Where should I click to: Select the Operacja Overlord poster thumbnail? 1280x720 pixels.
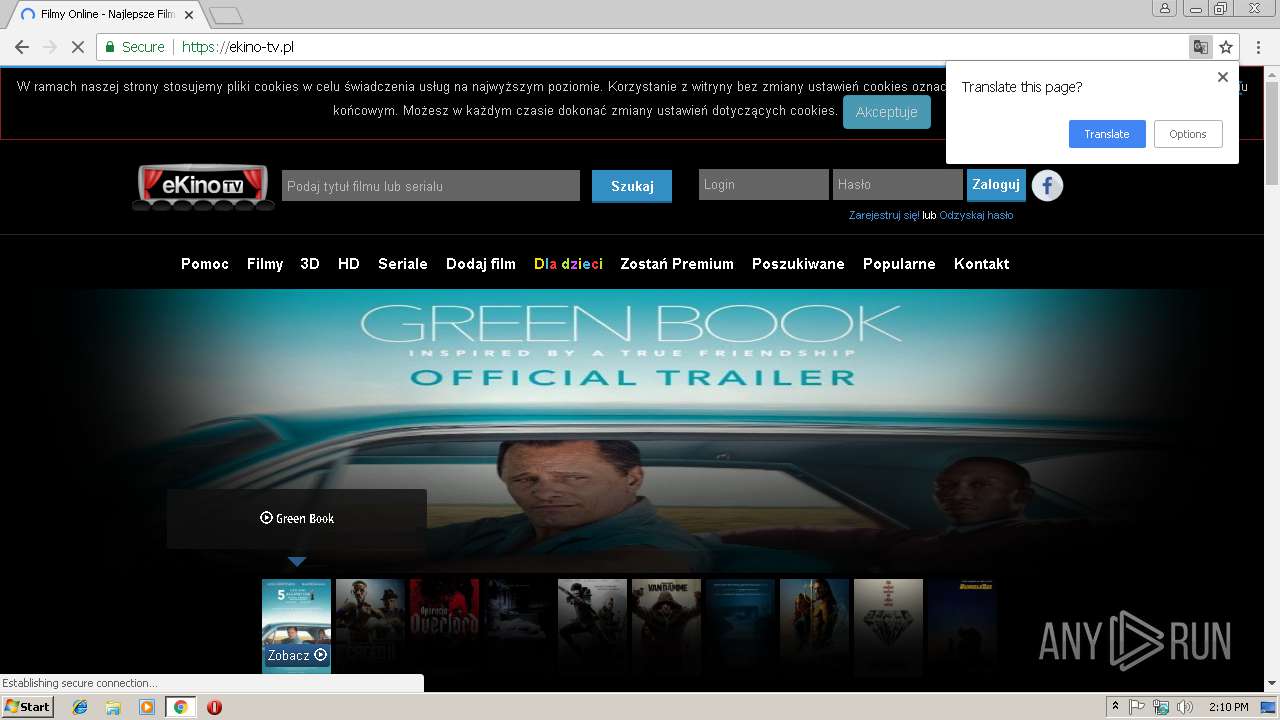(x=444, y=627)
